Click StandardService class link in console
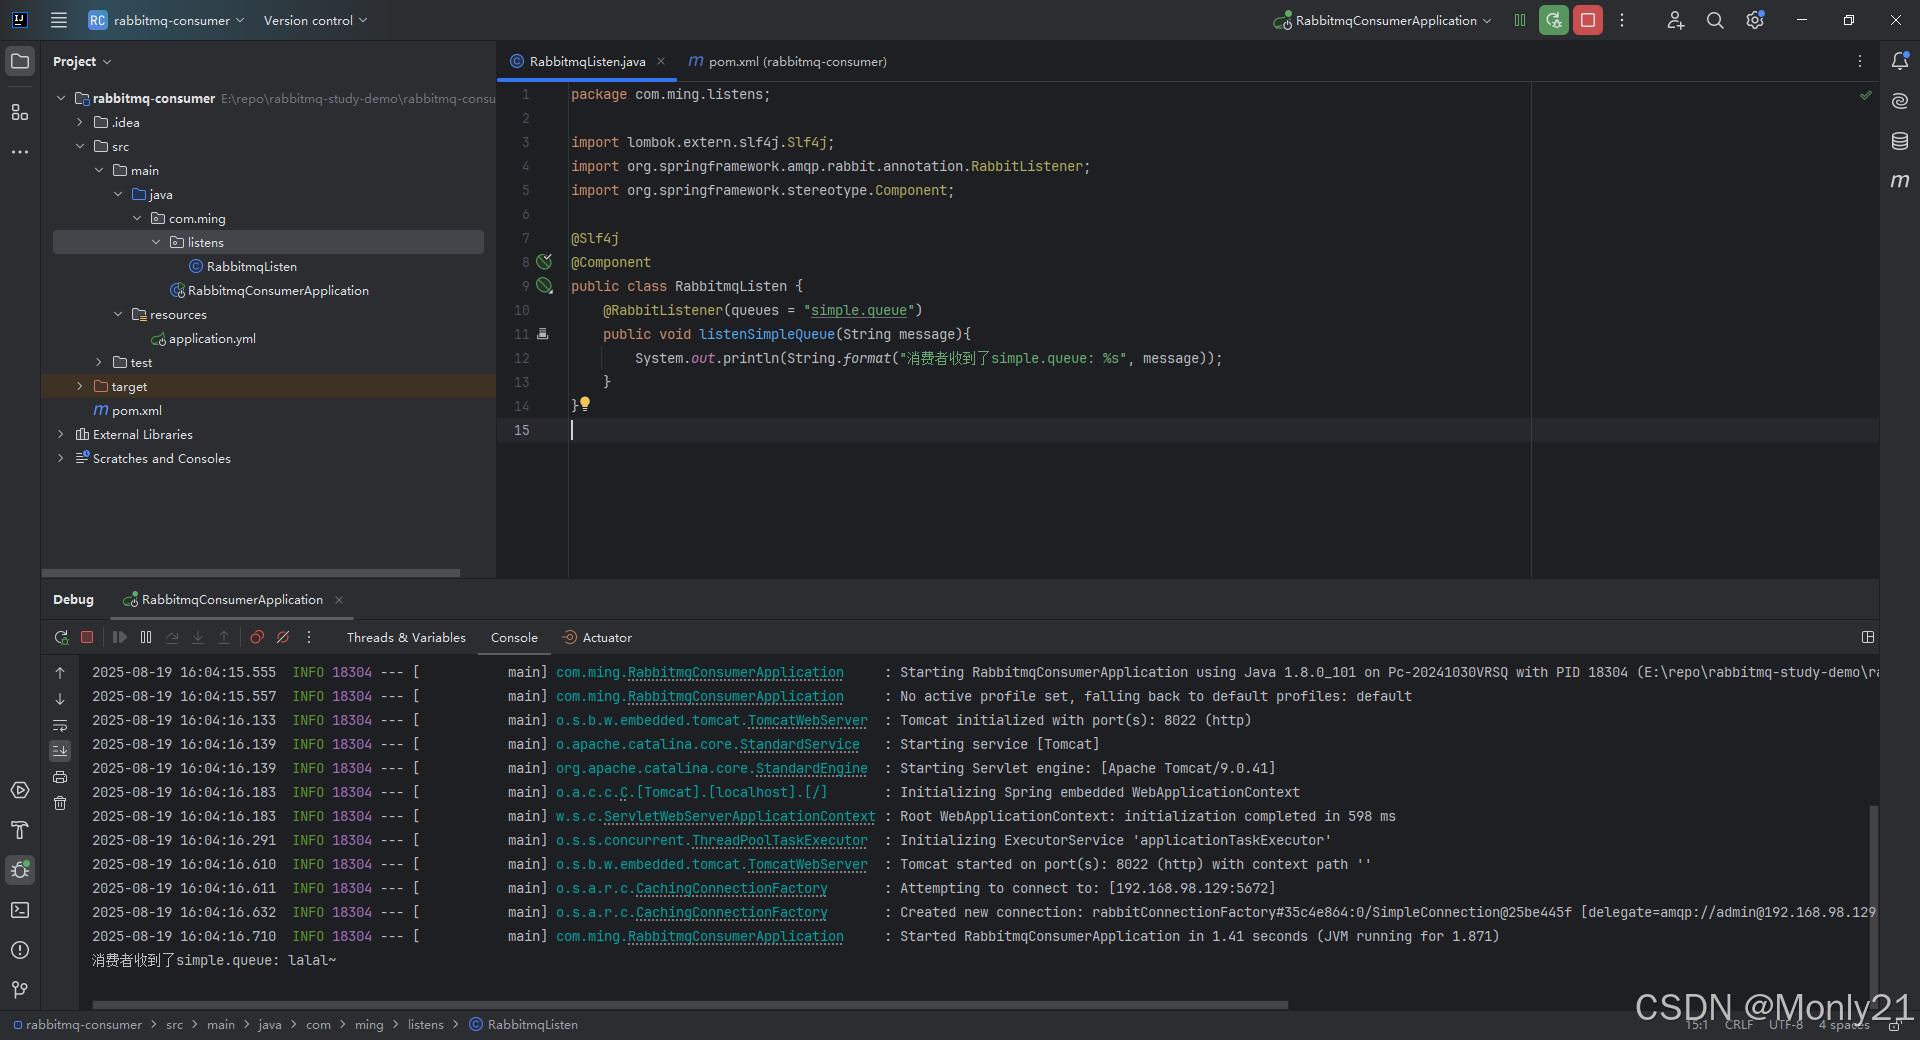The image size is (1920, 1040). point(800,744)
